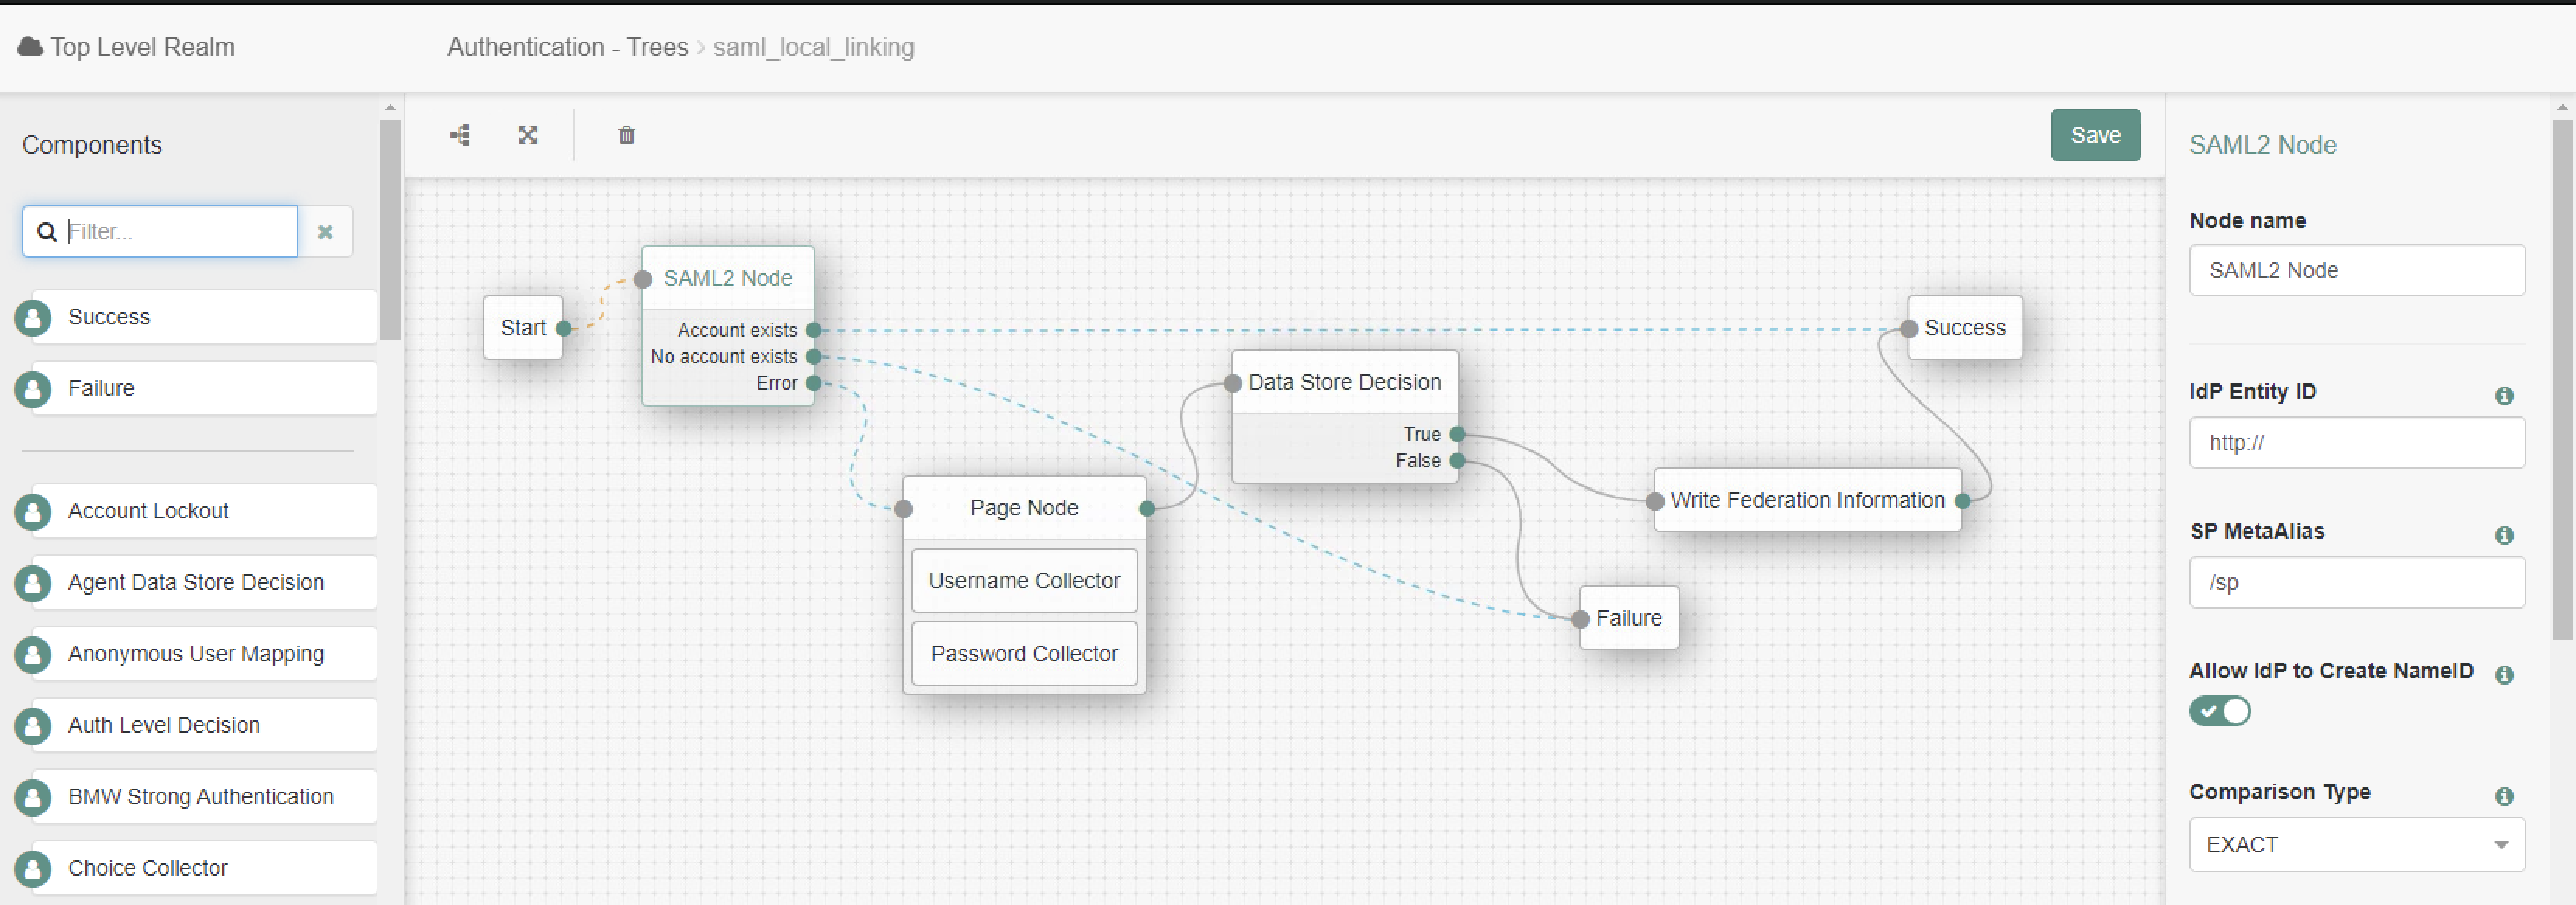Click the auto layout tree icon
The height and width of the screenshot is (905, 2576).
460,135
